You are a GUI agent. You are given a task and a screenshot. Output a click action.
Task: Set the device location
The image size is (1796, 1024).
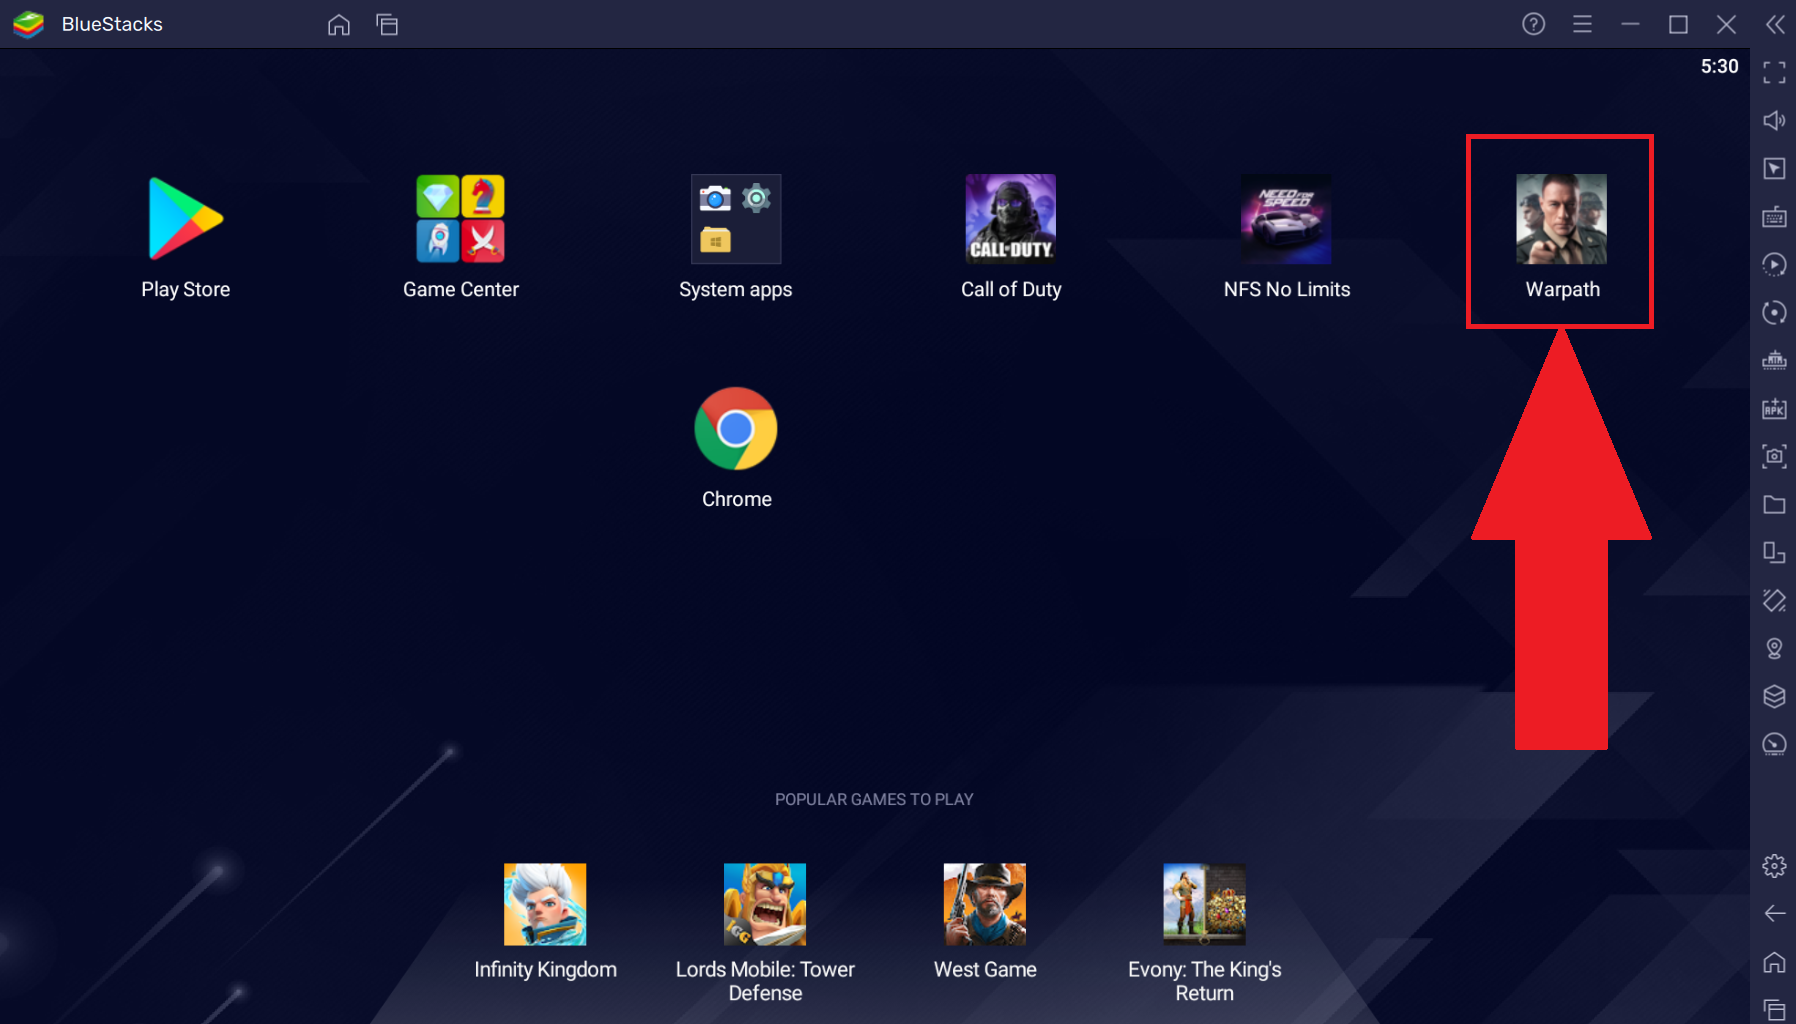pos(1774,649)
